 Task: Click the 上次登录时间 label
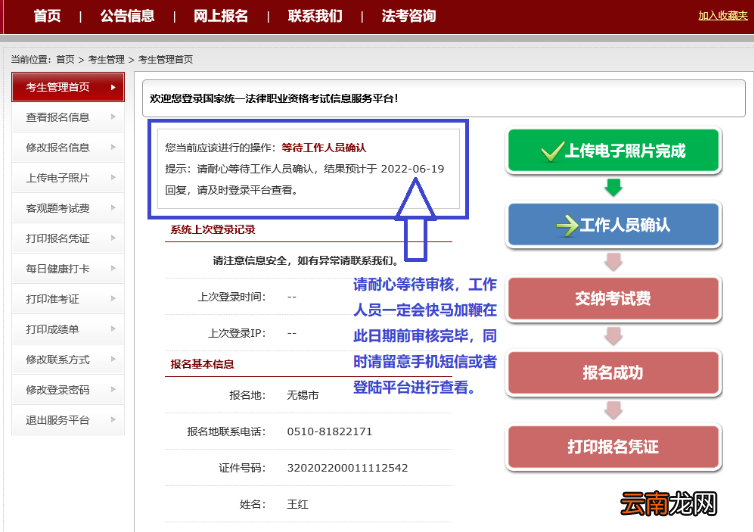[x=232, y=297]
